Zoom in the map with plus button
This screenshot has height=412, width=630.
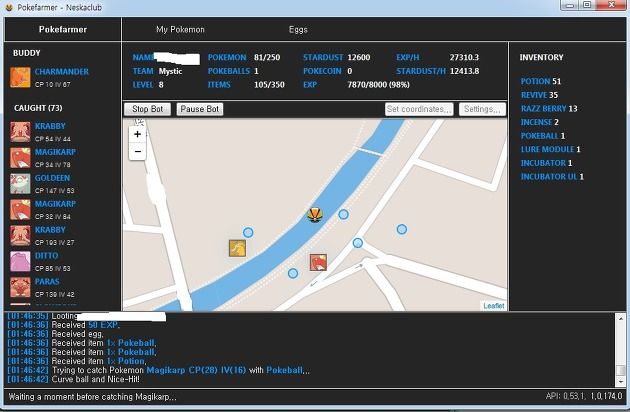(137, 134)
